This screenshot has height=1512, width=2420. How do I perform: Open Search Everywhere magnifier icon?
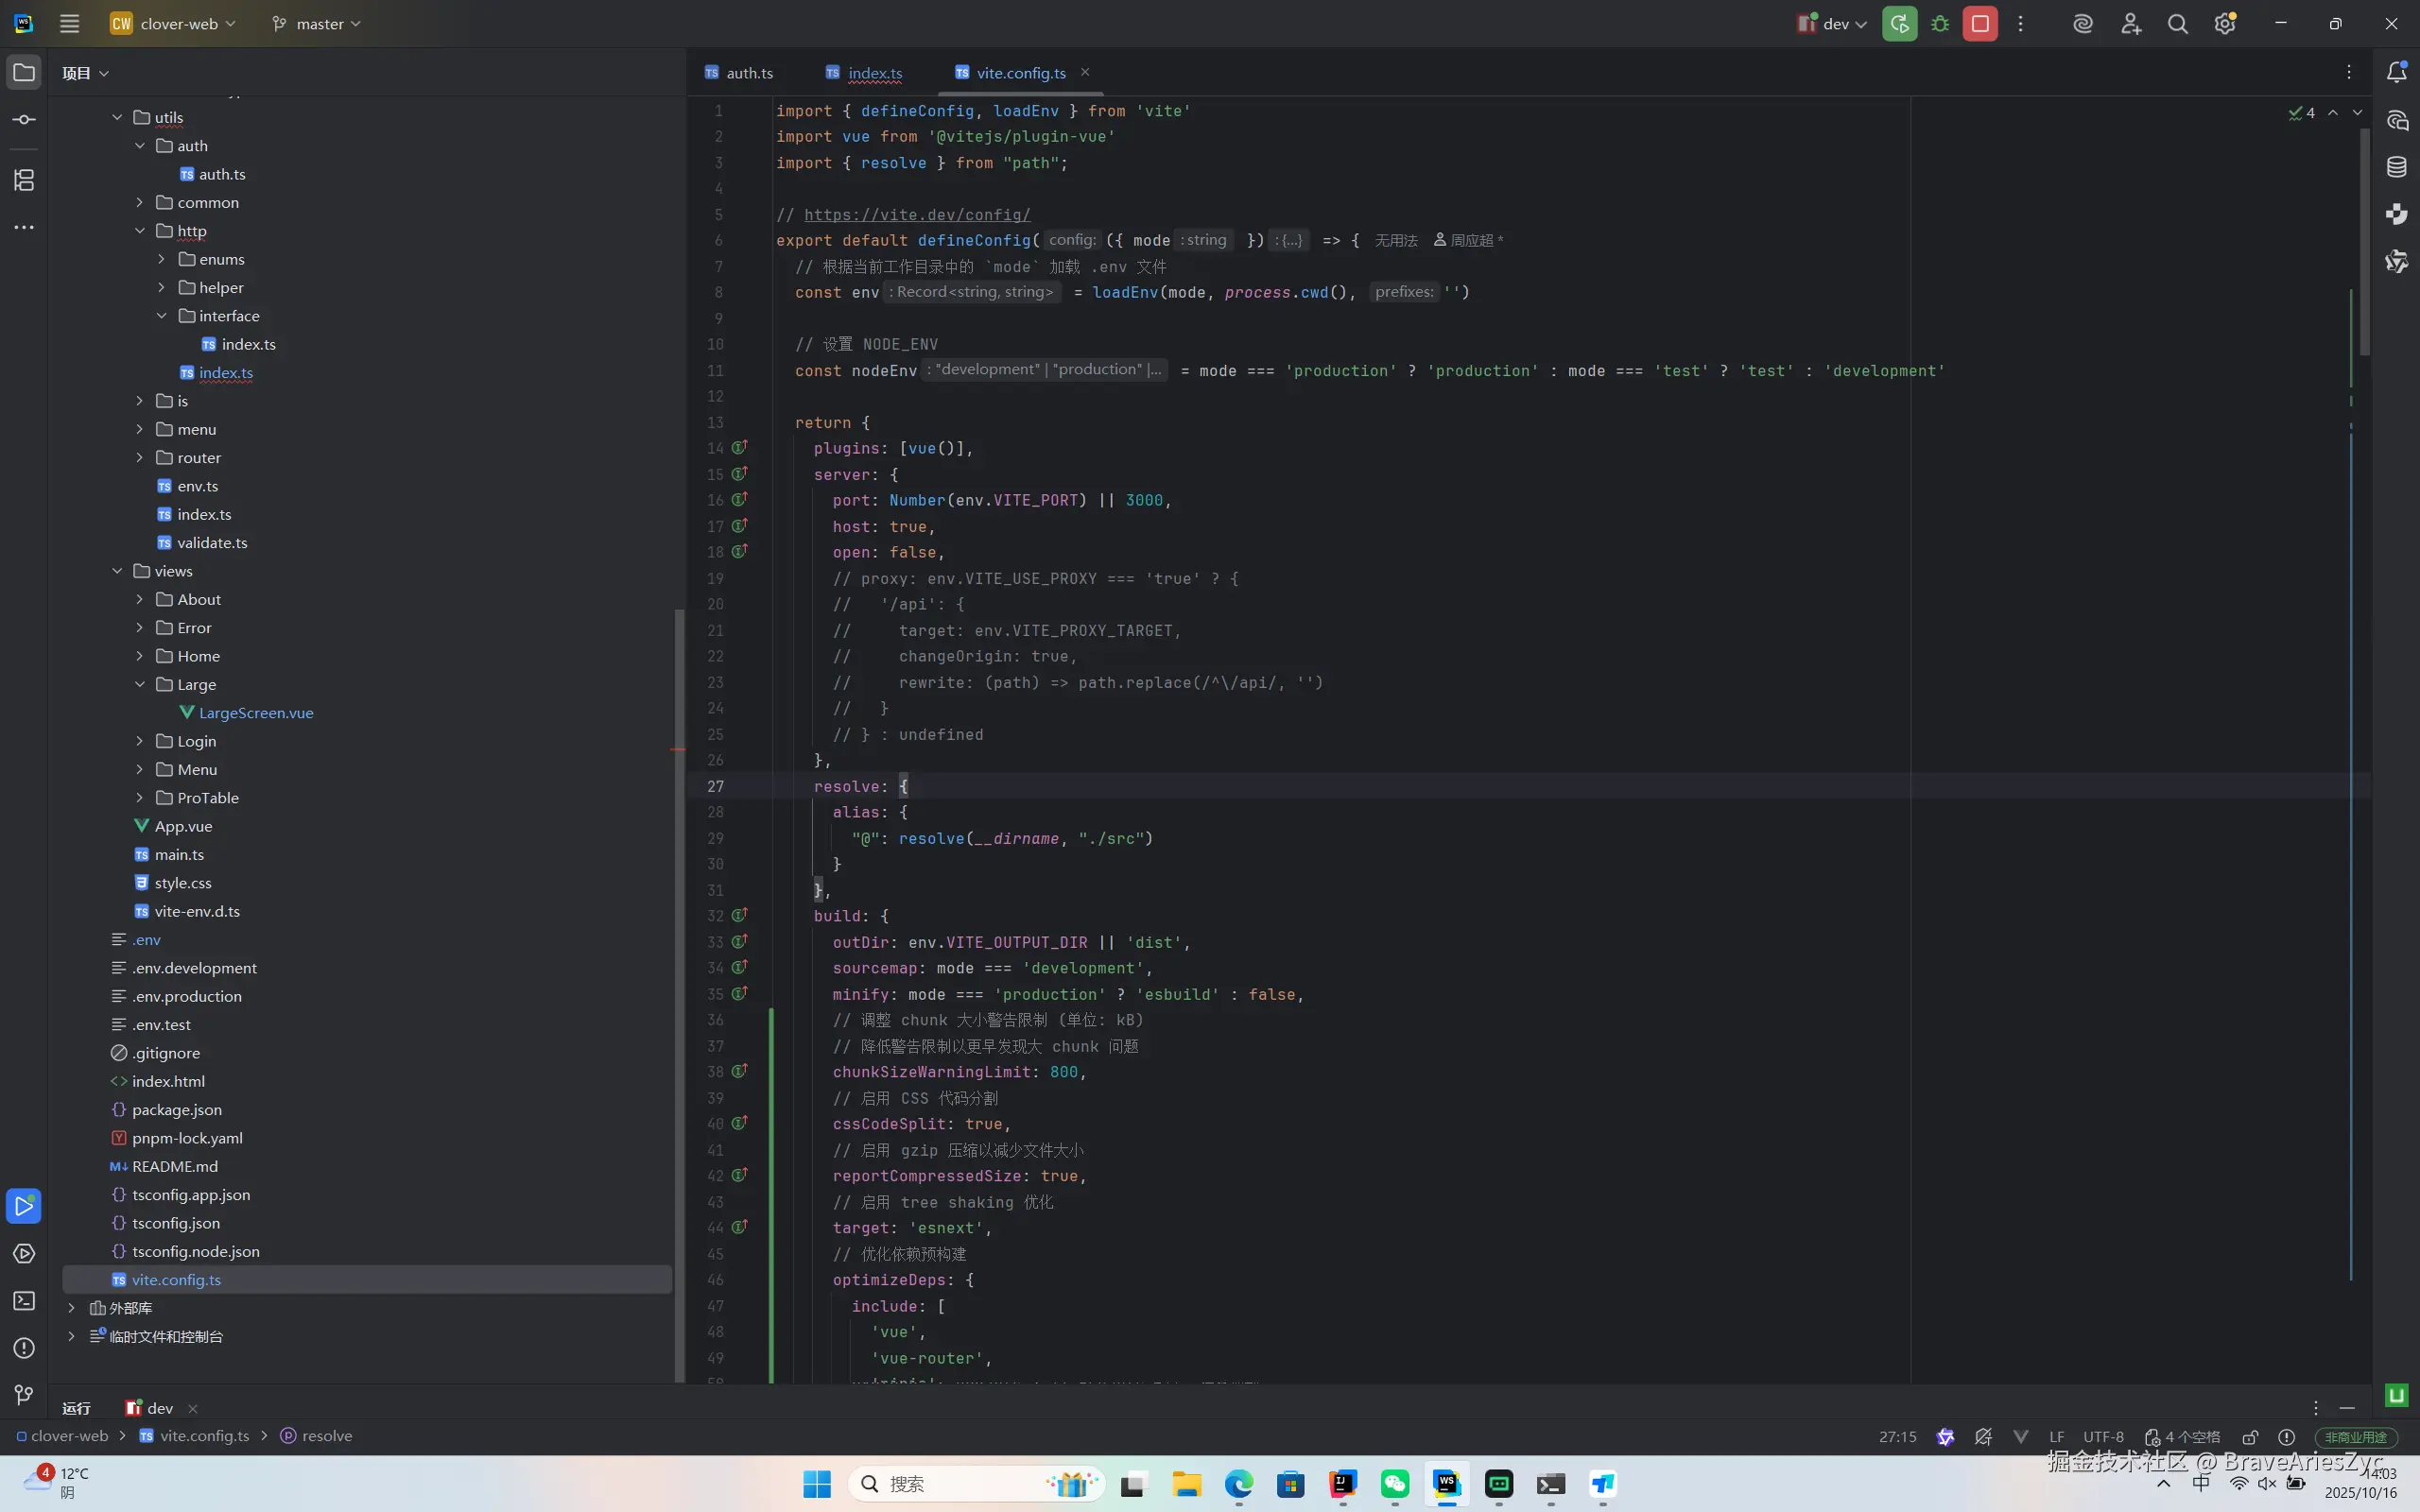2177,24
